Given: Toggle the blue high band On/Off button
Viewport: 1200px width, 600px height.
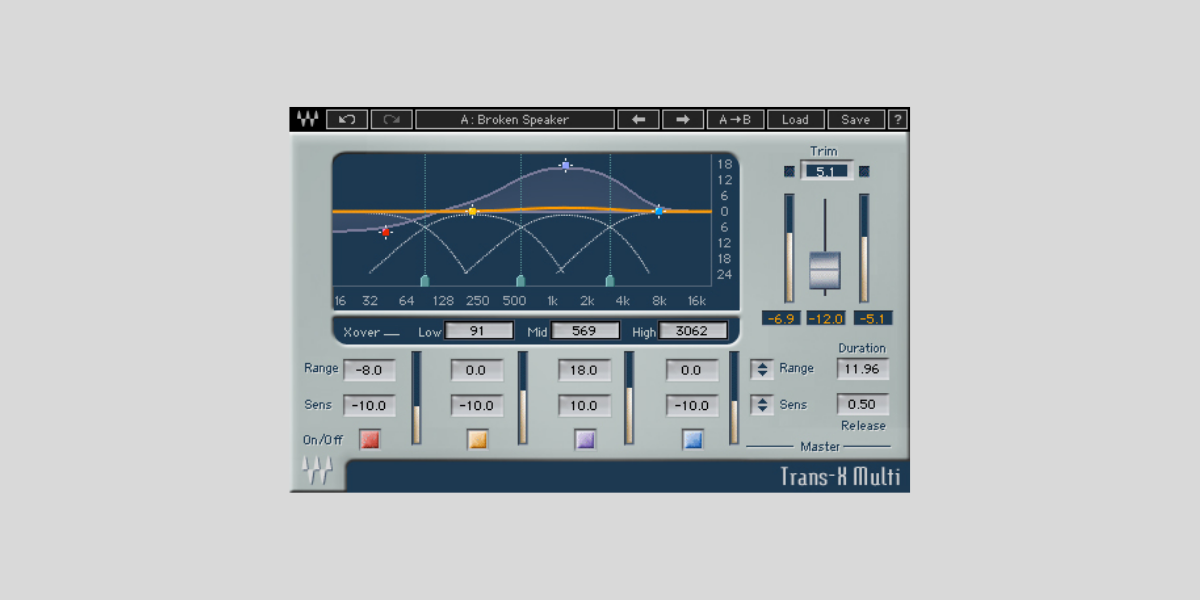Looking at the screenshot, I should point(692,439).
